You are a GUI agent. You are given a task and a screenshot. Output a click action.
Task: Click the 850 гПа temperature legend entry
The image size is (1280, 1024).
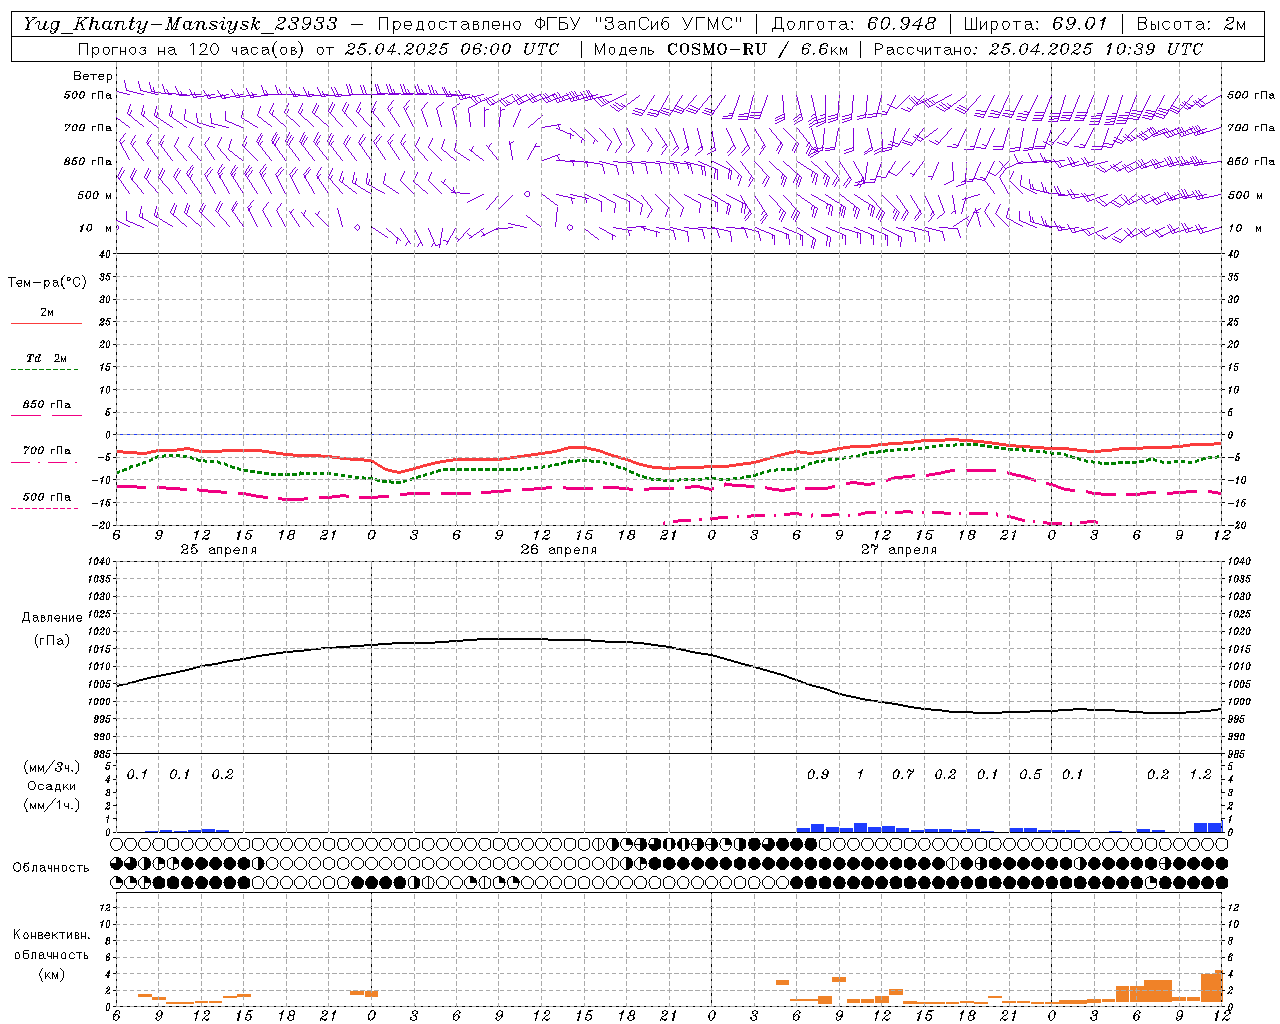46,405
